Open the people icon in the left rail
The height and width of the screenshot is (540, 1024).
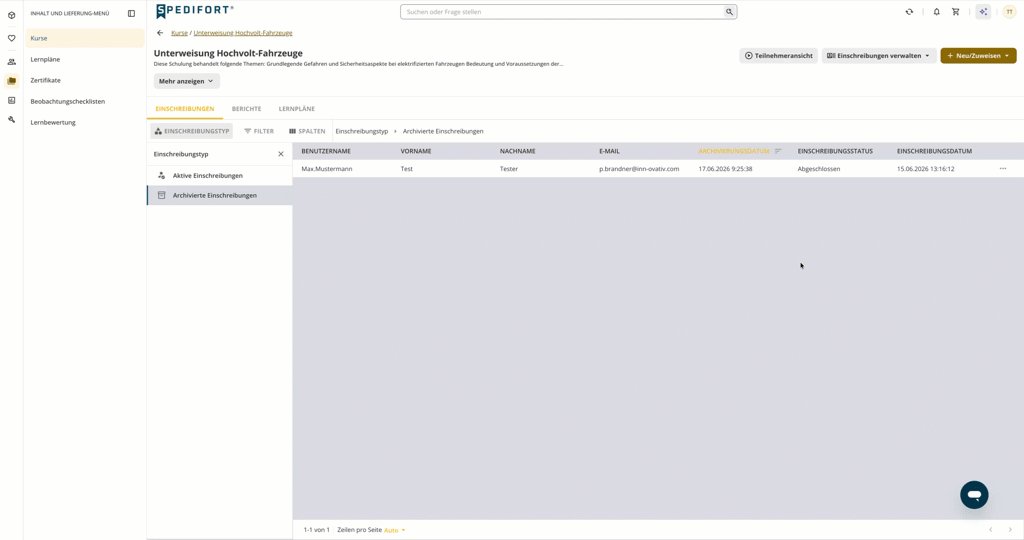pyautogui.click(x=11, y=62)
